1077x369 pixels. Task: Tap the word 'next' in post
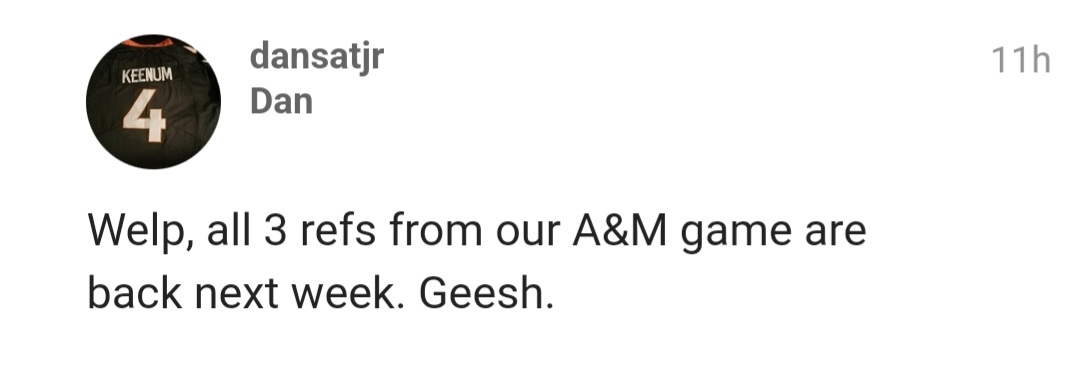(236, 295)
